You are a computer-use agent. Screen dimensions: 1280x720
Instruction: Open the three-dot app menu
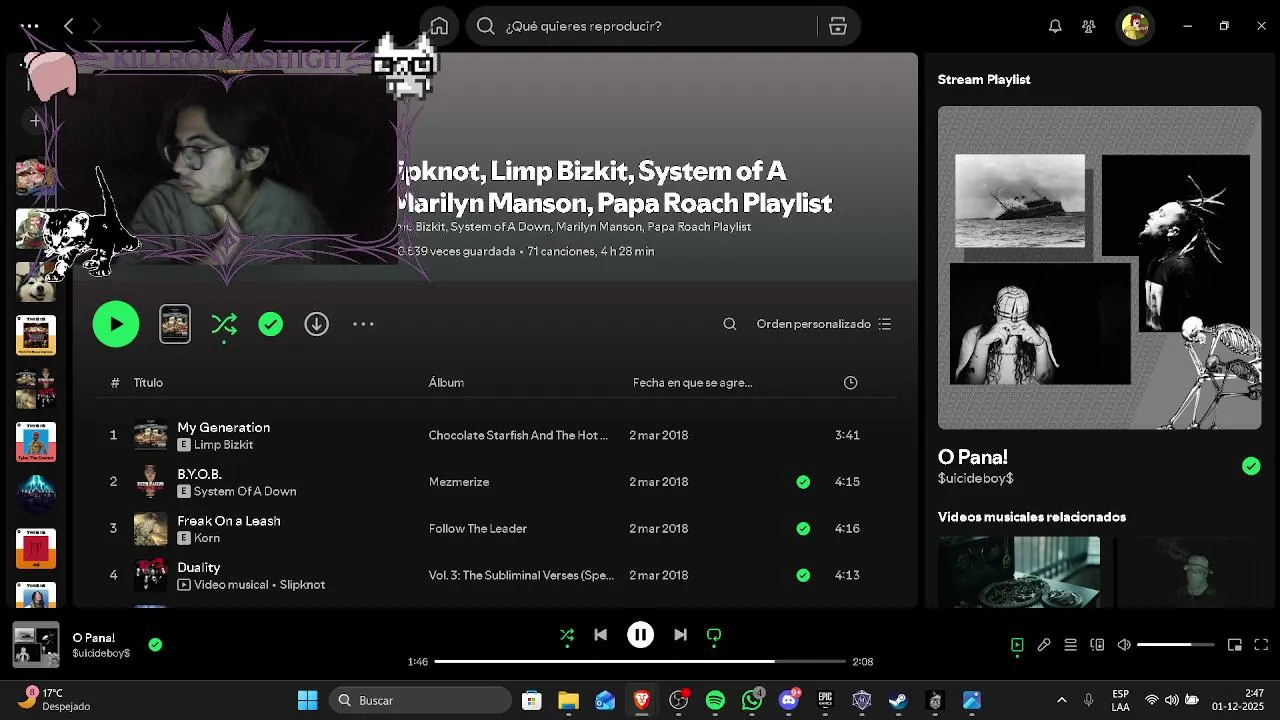(x=30, y=26)
